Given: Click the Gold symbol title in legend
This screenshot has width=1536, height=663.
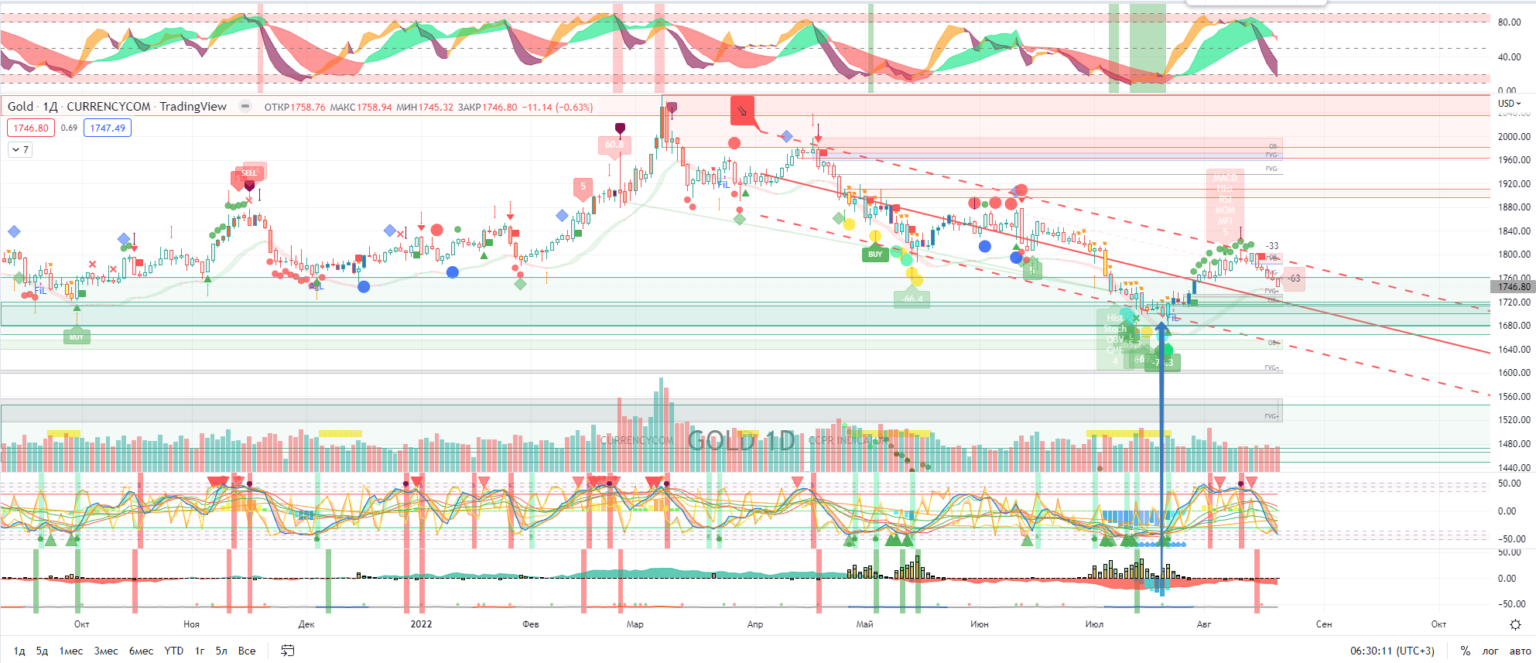Looking at the screenshot, I should (19, 106).
